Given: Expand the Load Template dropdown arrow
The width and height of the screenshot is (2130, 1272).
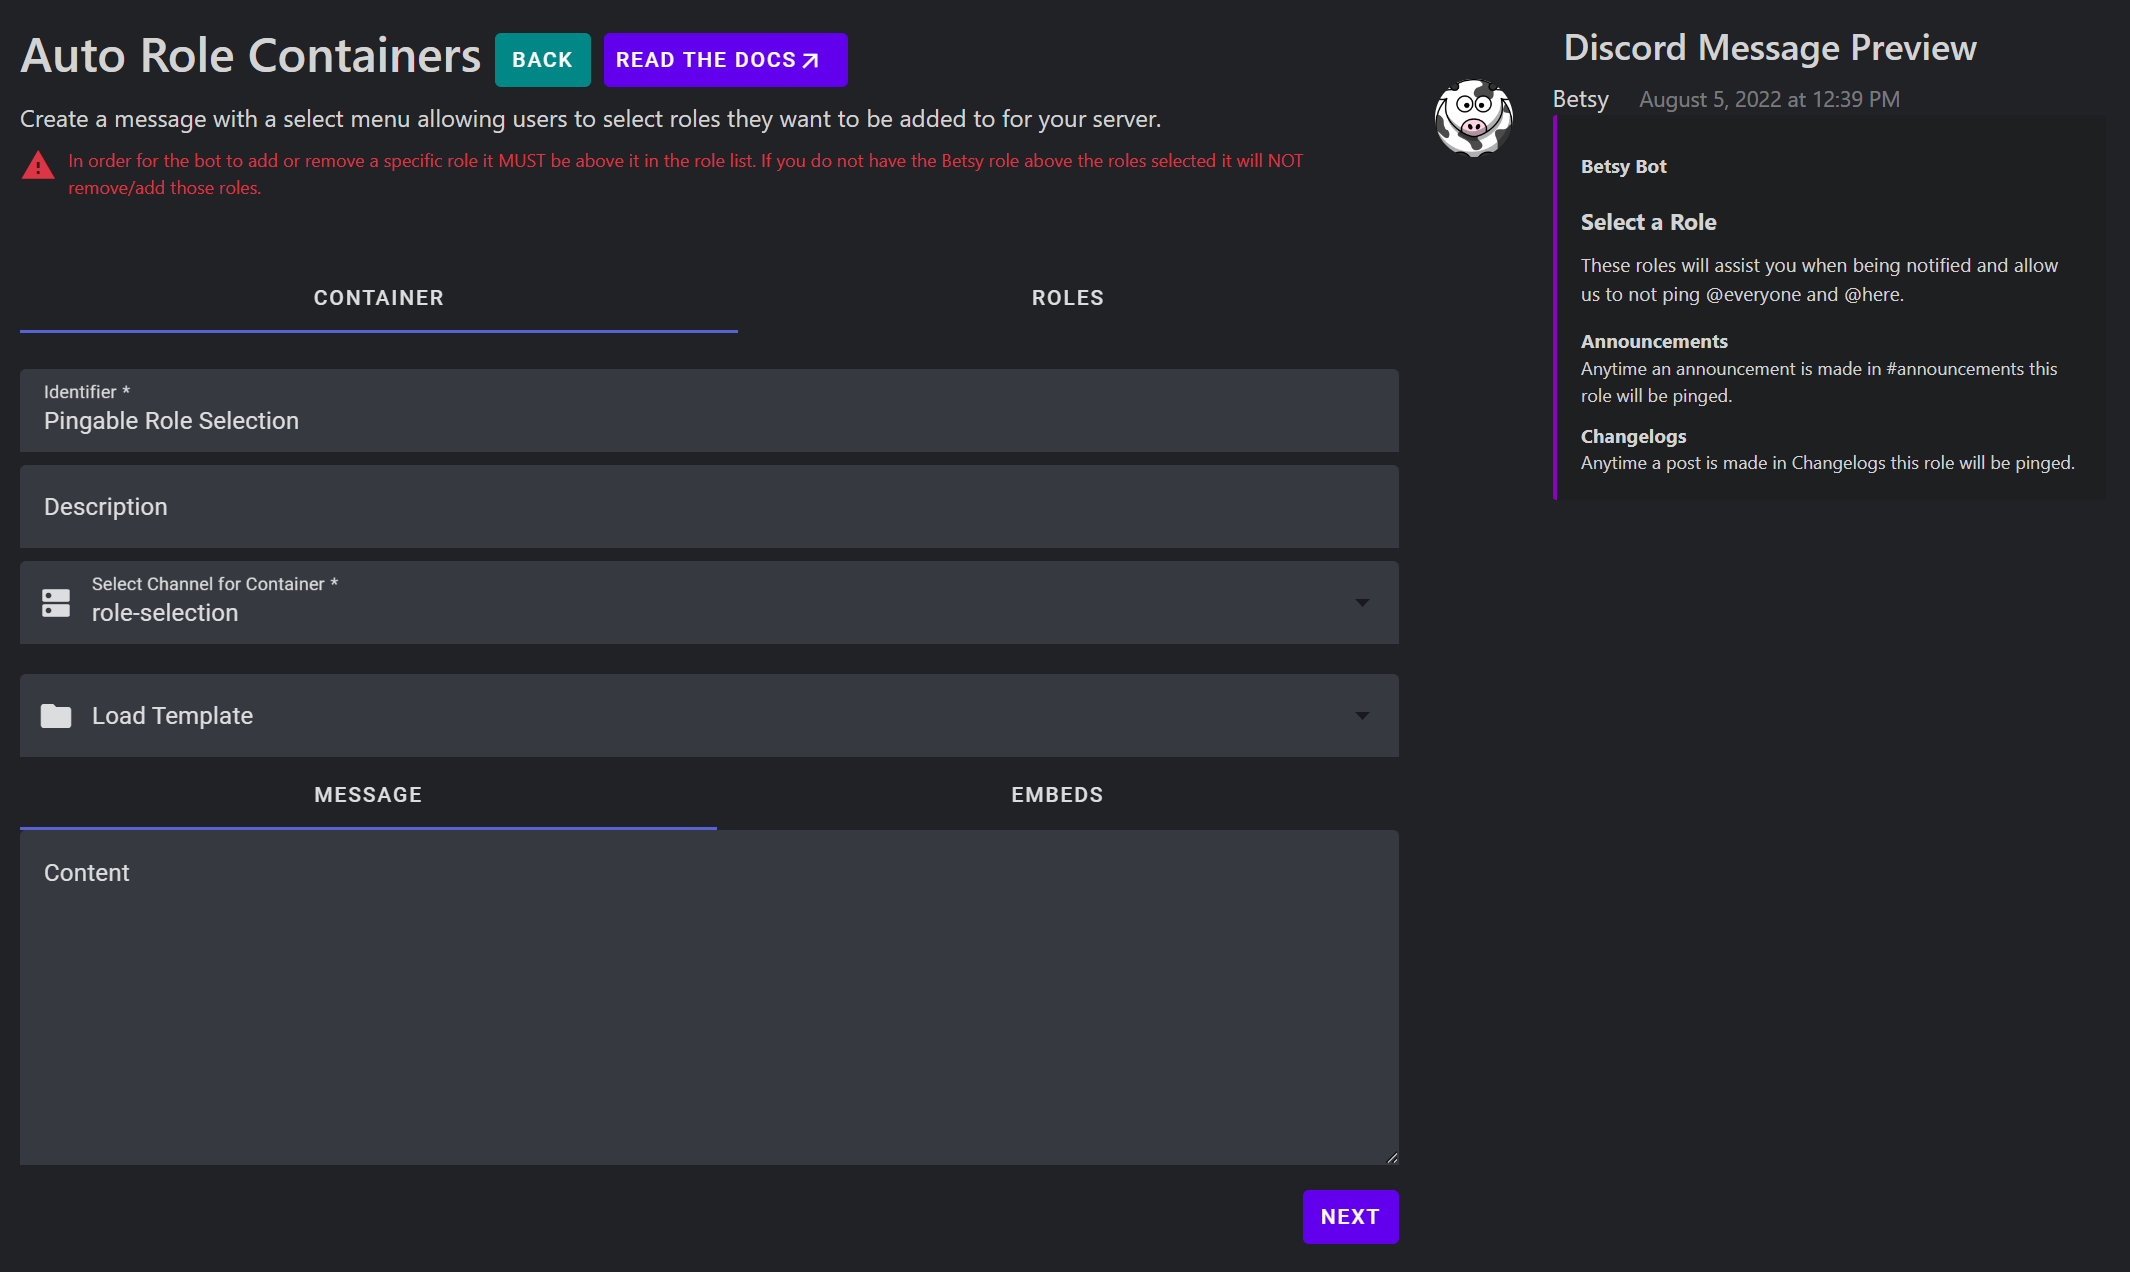Looking at the screenshot, I should pyautogui.click(x=1362, y=716).
